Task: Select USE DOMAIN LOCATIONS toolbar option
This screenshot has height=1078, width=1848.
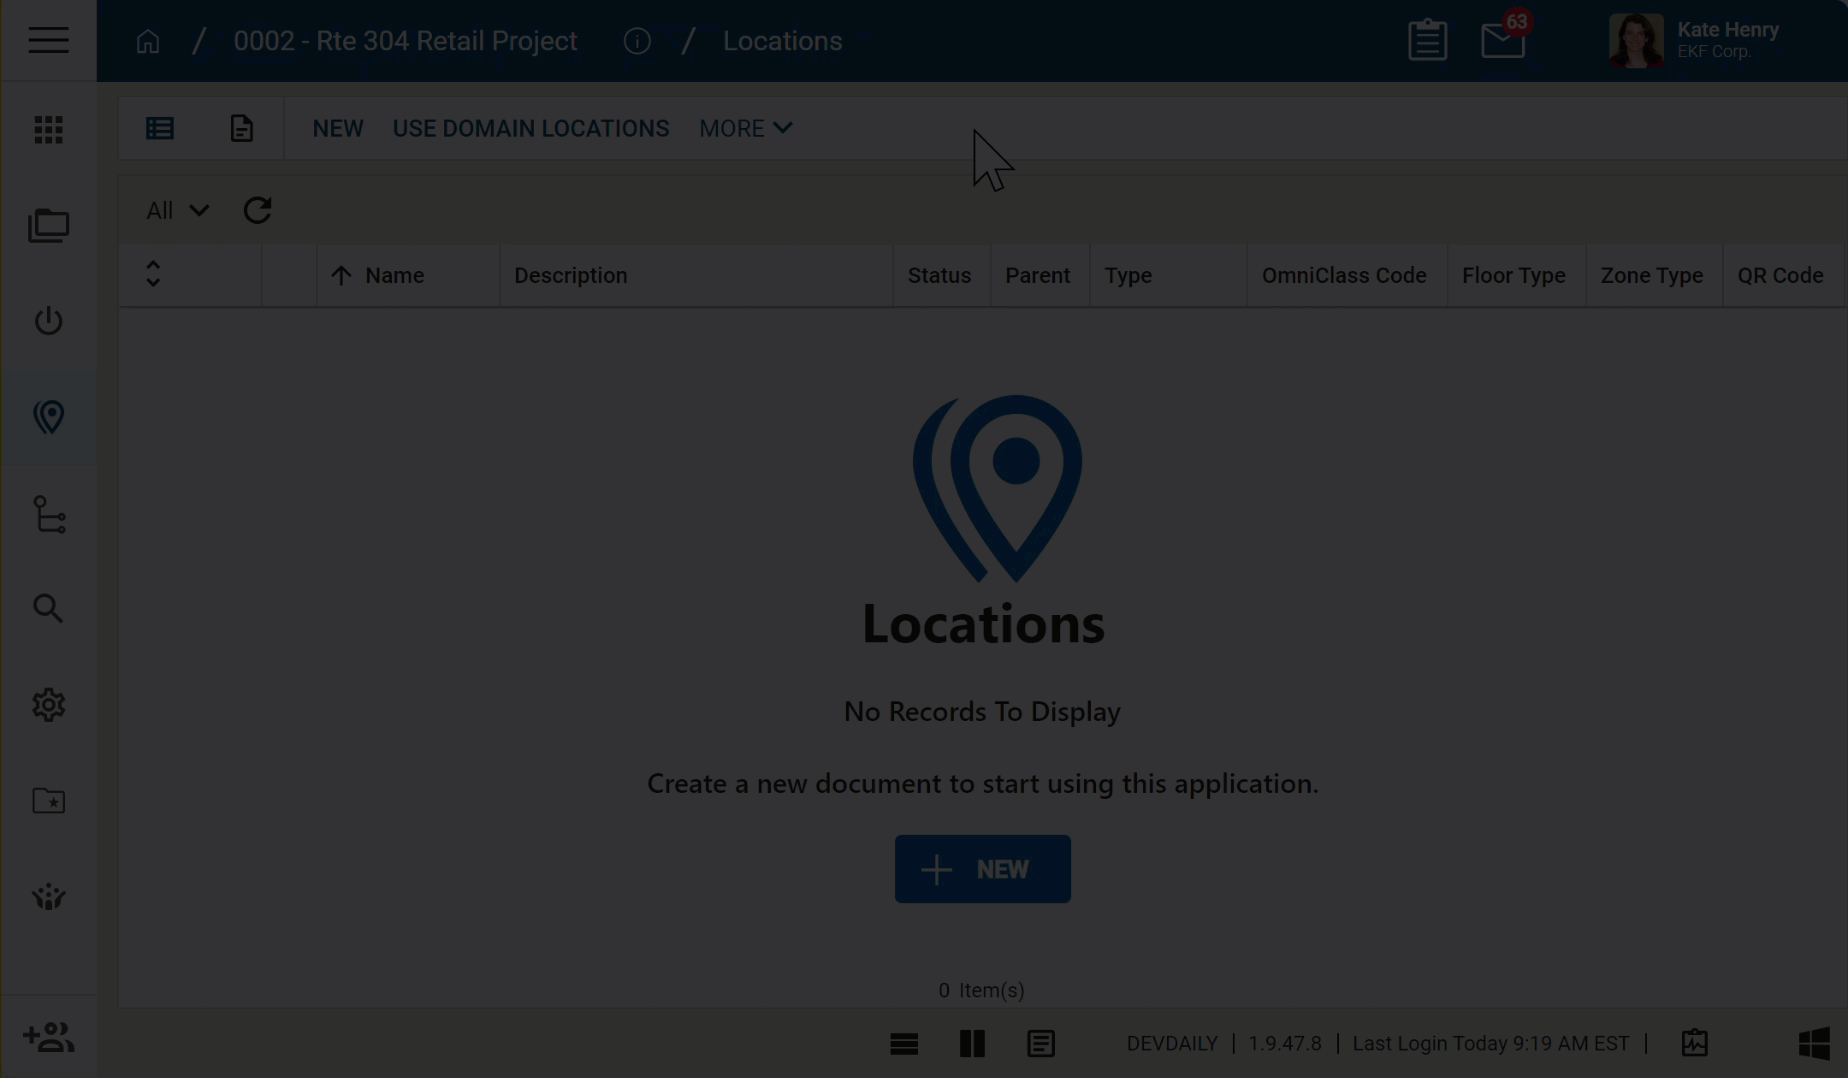Action: (x=530, y=129)
